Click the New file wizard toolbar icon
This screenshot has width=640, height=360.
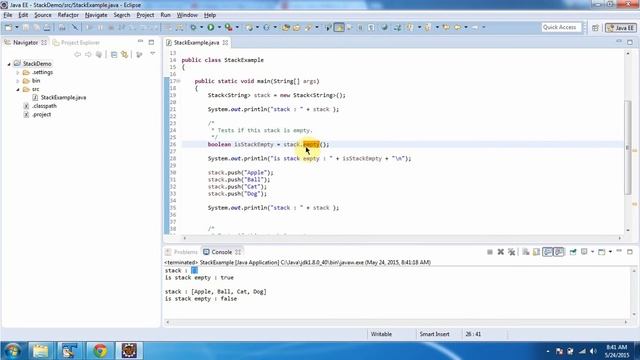coord(8,27)
